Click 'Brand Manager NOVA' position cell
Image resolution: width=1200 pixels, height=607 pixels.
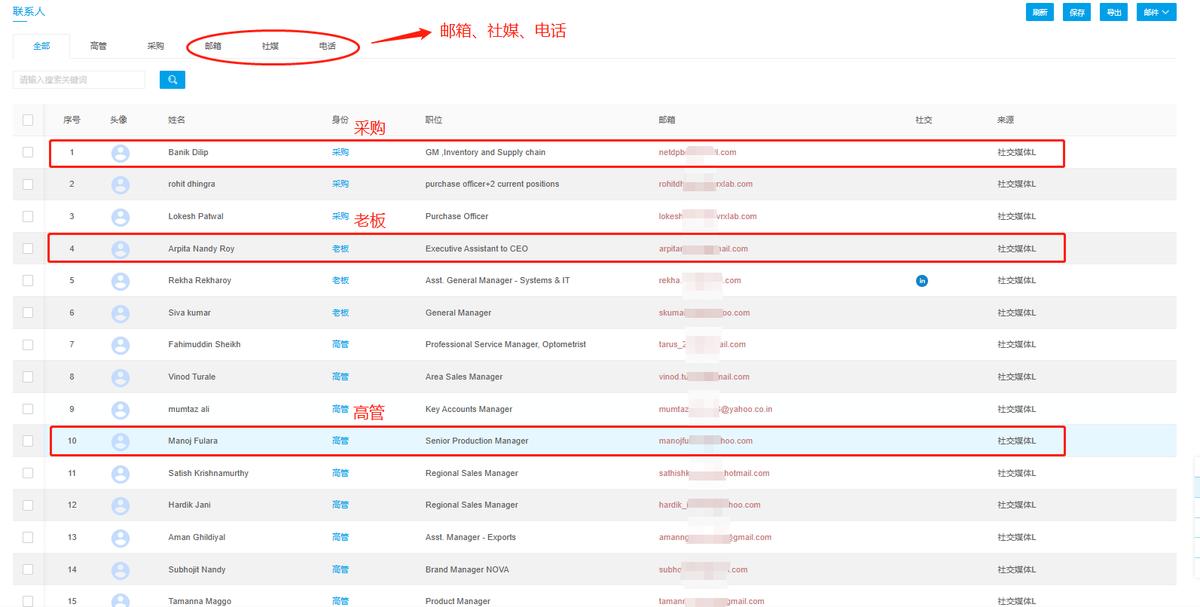[x=466, y=570]
